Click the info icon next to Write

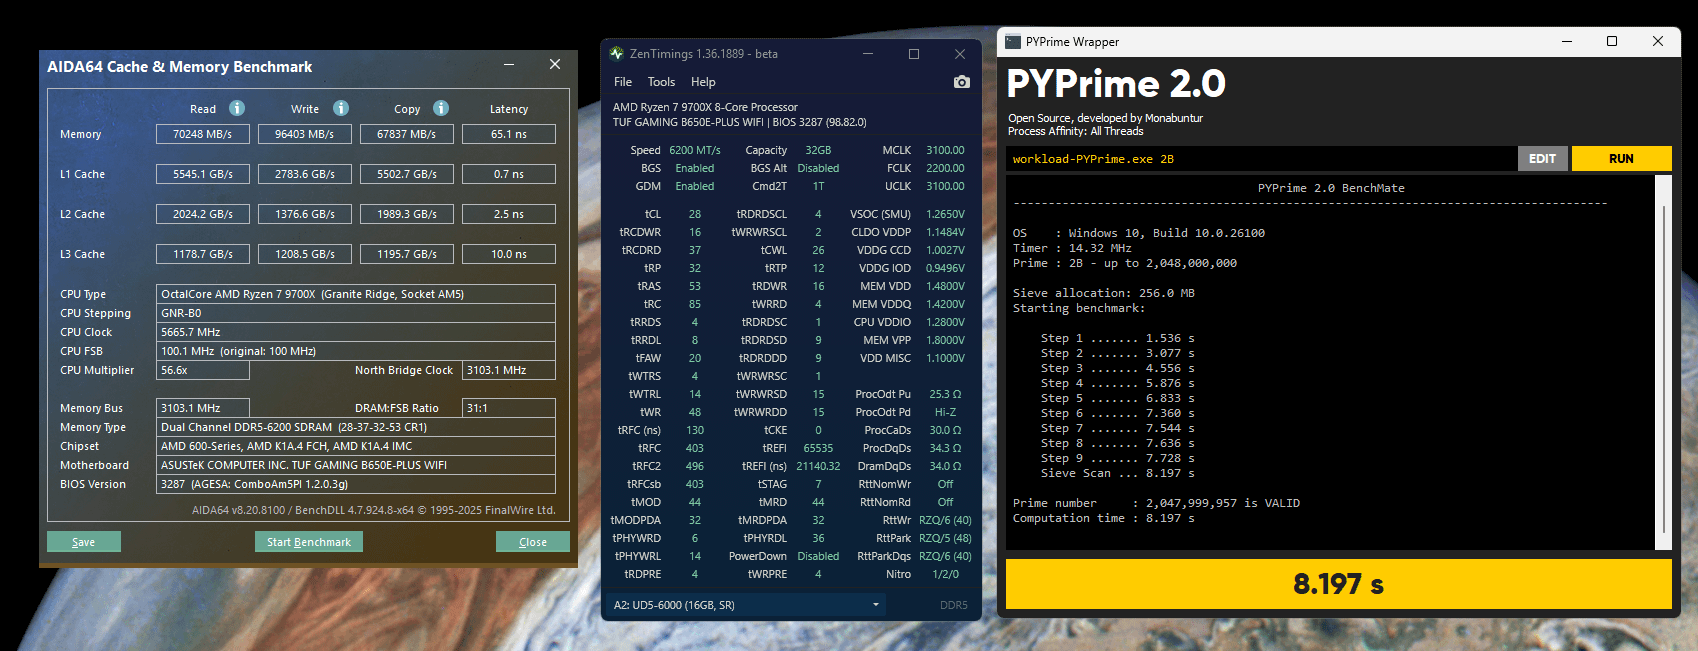[x=341, y=108]
